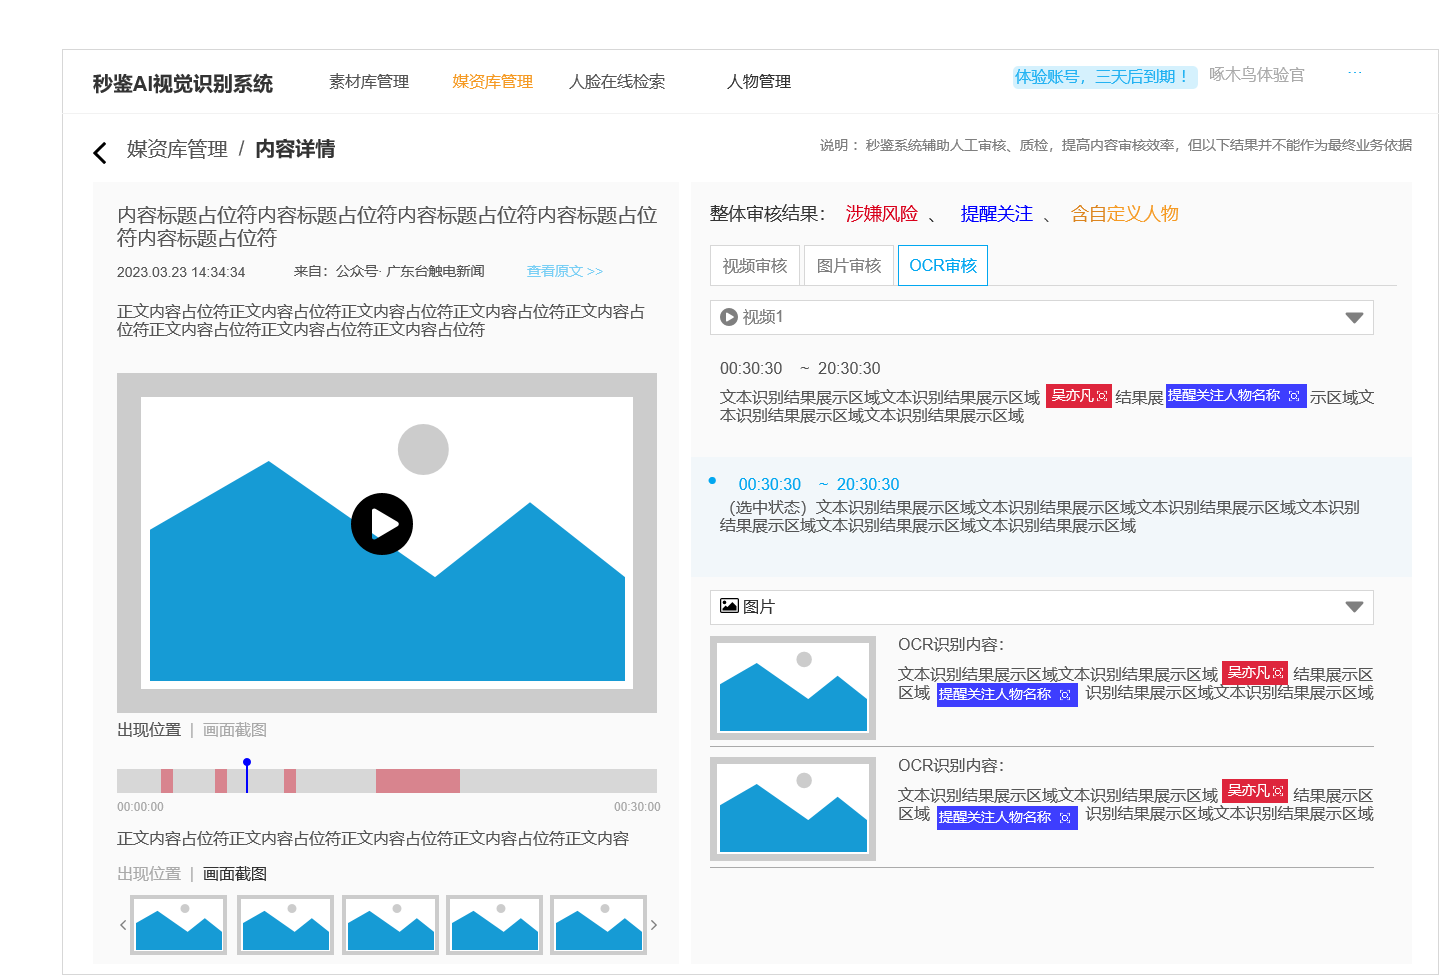This screenshot has height=975, width=1447.
Task: Switch to 视频审核 tab
Action: pos(755,265)
